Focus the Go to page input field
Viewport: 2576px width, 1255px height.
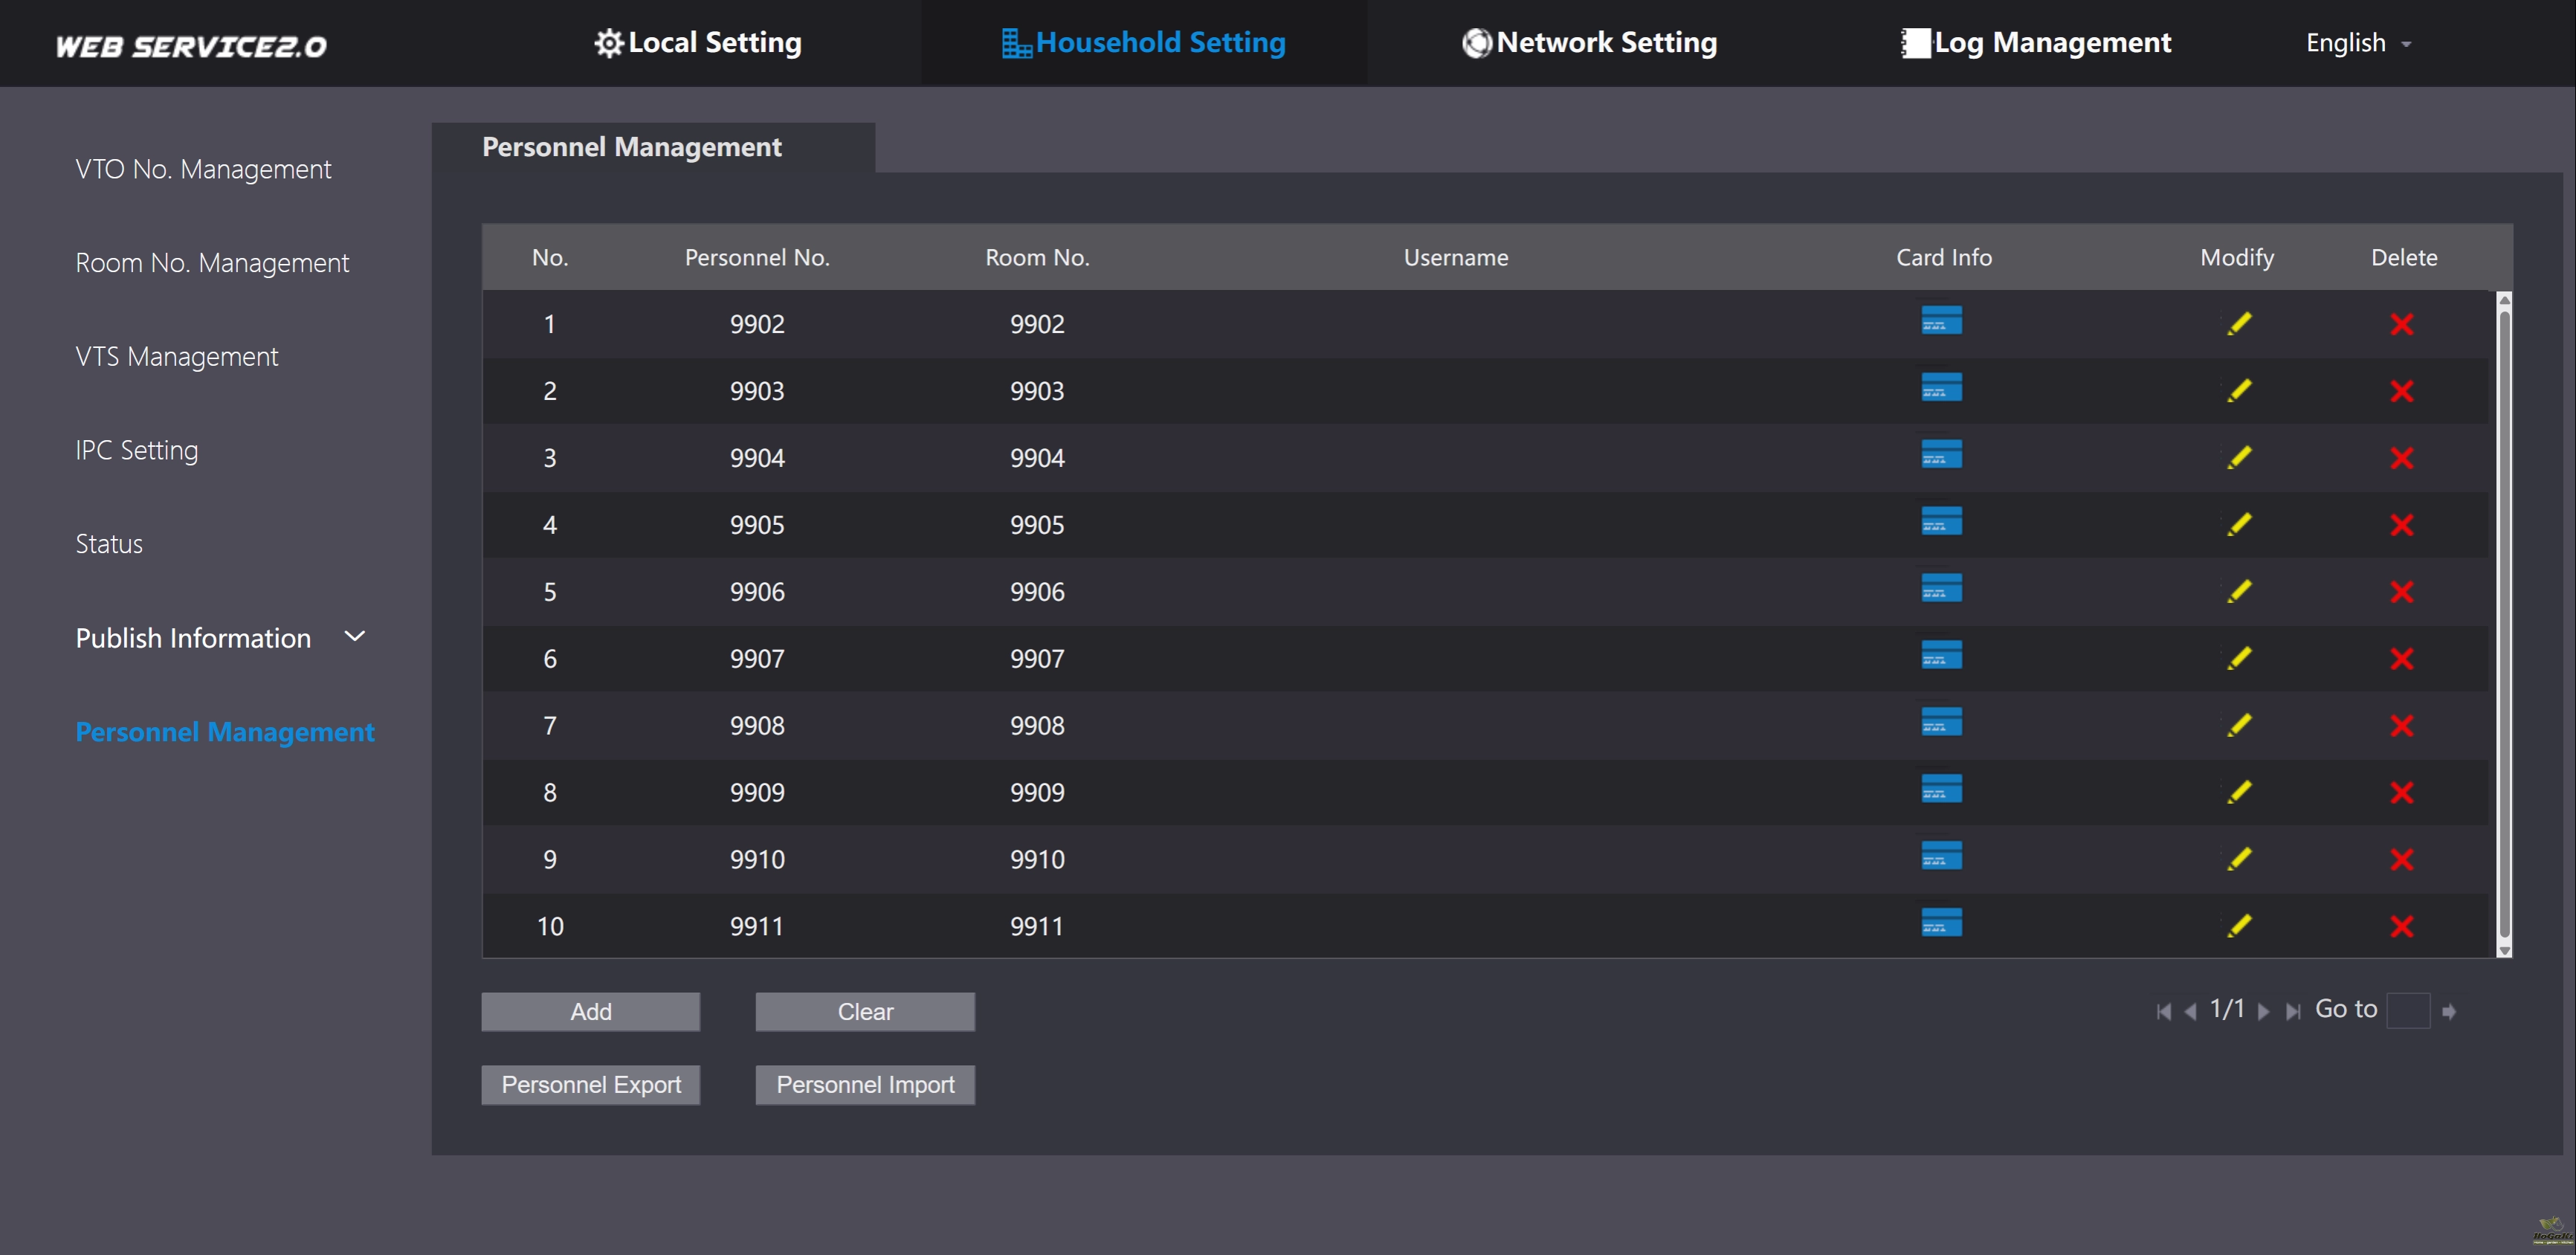tap(2407, 1011)
